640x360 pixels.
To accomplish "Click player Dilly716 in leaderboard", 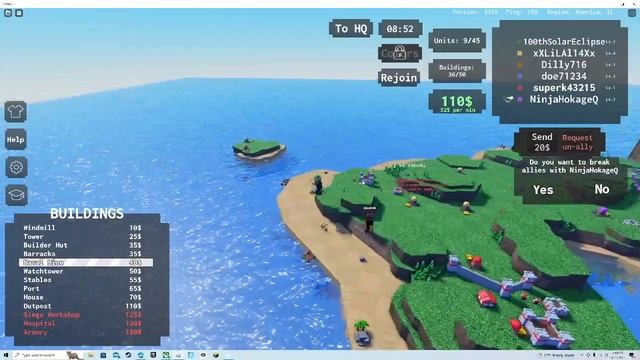I will click(x=564, y=64).
